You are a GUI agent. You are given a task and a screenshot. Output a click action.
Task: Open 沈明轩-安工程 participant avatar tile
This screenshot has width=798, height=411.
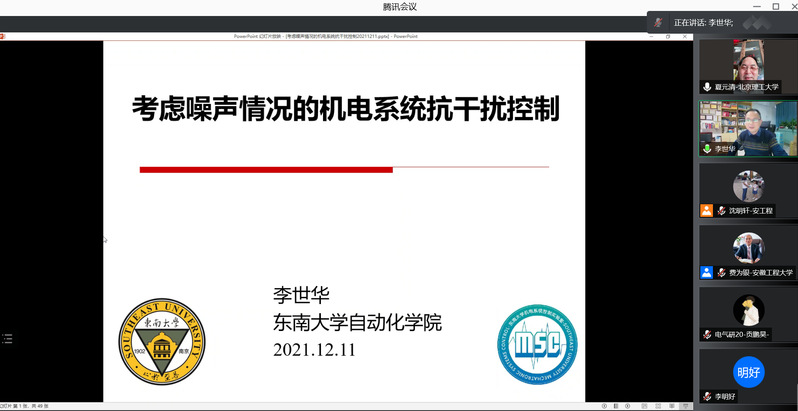click(747, 185)
